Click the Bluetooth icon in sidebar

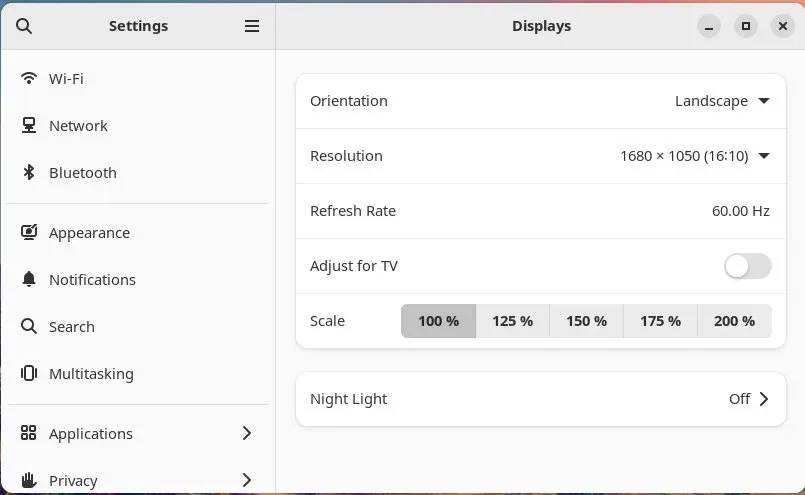click(29, 172)
